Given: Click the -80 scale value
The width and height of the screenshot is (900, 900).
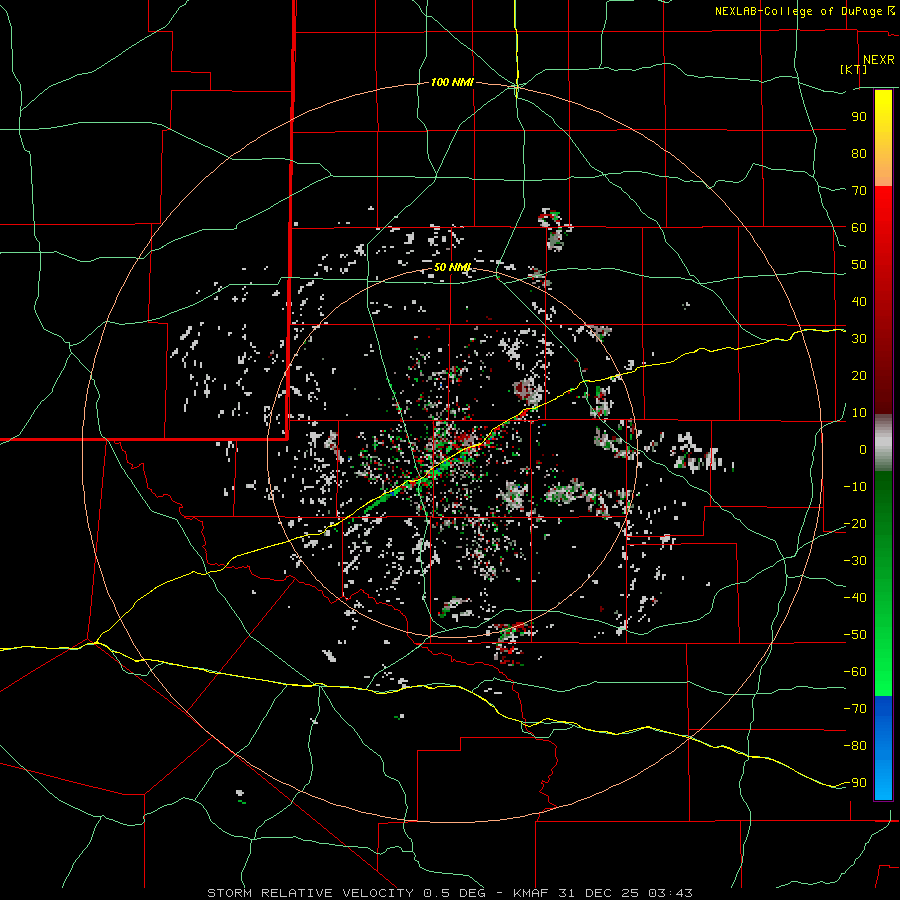Looking at the screenshot, I should click(x=855, y=746).
